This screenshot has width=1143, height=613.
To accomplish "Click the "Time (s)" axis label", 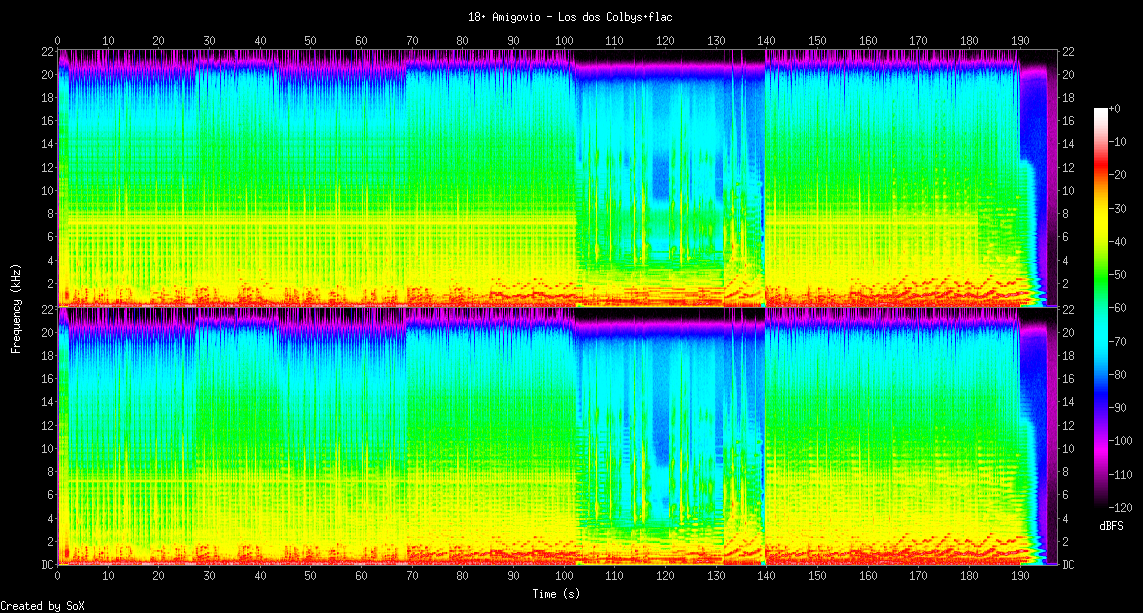I will tap(555, 594).
